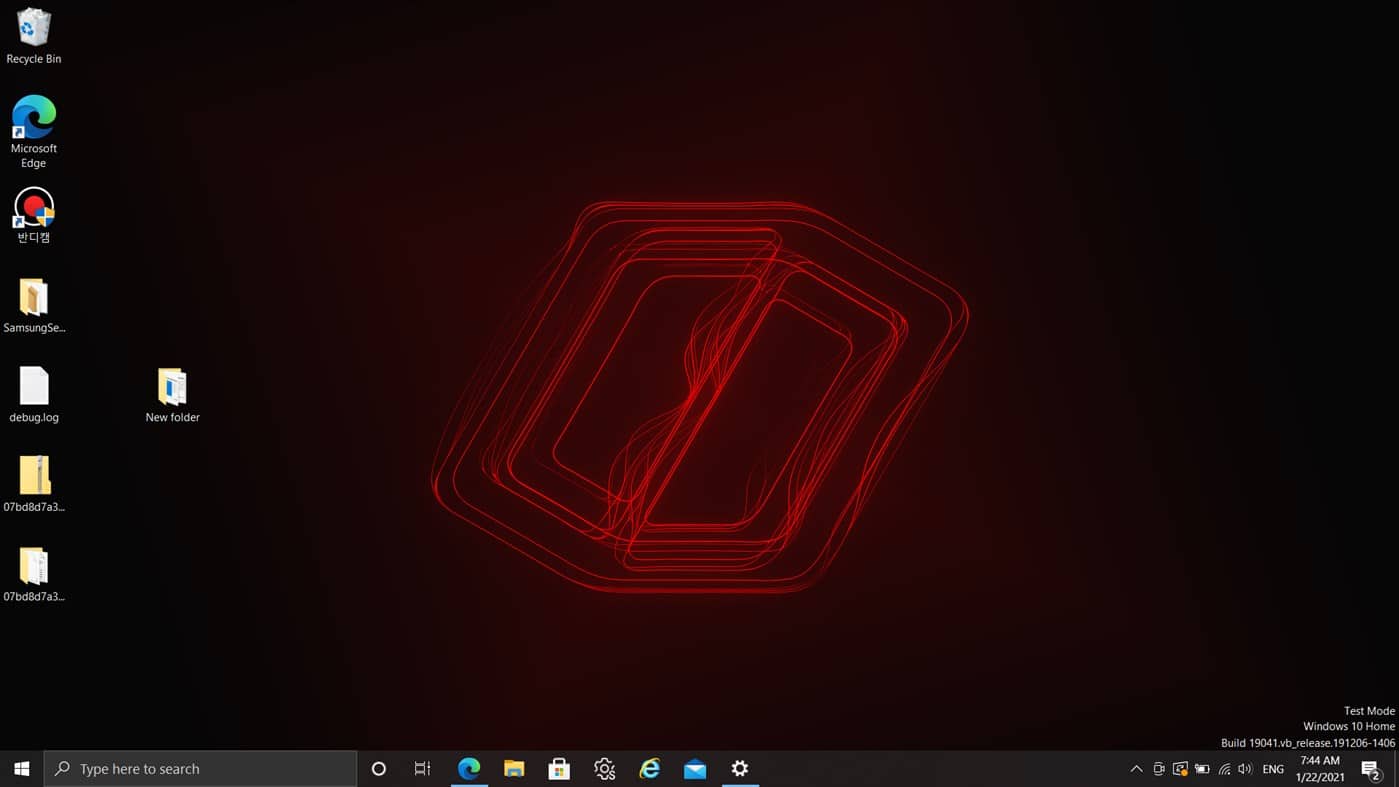The image size is (1399, 787).
Task: Open the Action Center notifications
Action: pos(1371,769)
